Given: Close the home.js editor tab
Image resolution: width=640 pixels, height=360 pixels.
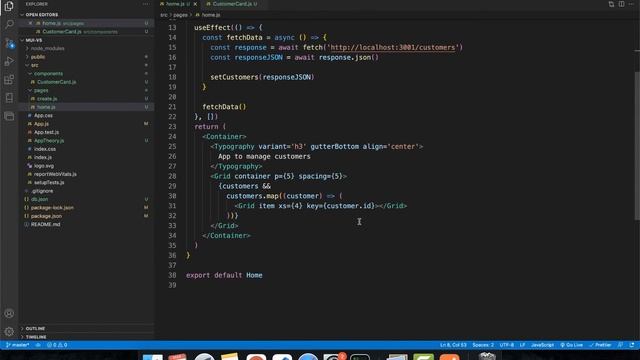Looking at the screenshot, I should tap(195, 4).
